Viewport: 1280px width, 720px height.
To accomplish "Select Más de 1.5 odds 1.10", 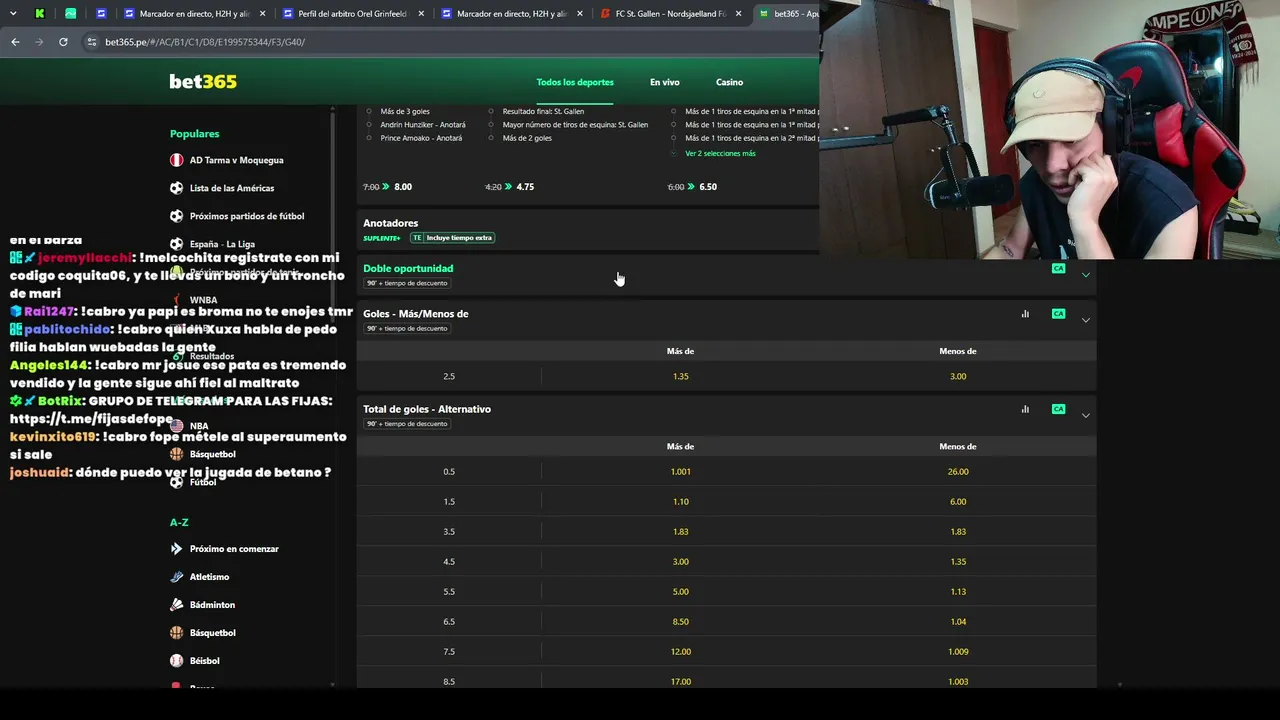I will pos(680,502).
